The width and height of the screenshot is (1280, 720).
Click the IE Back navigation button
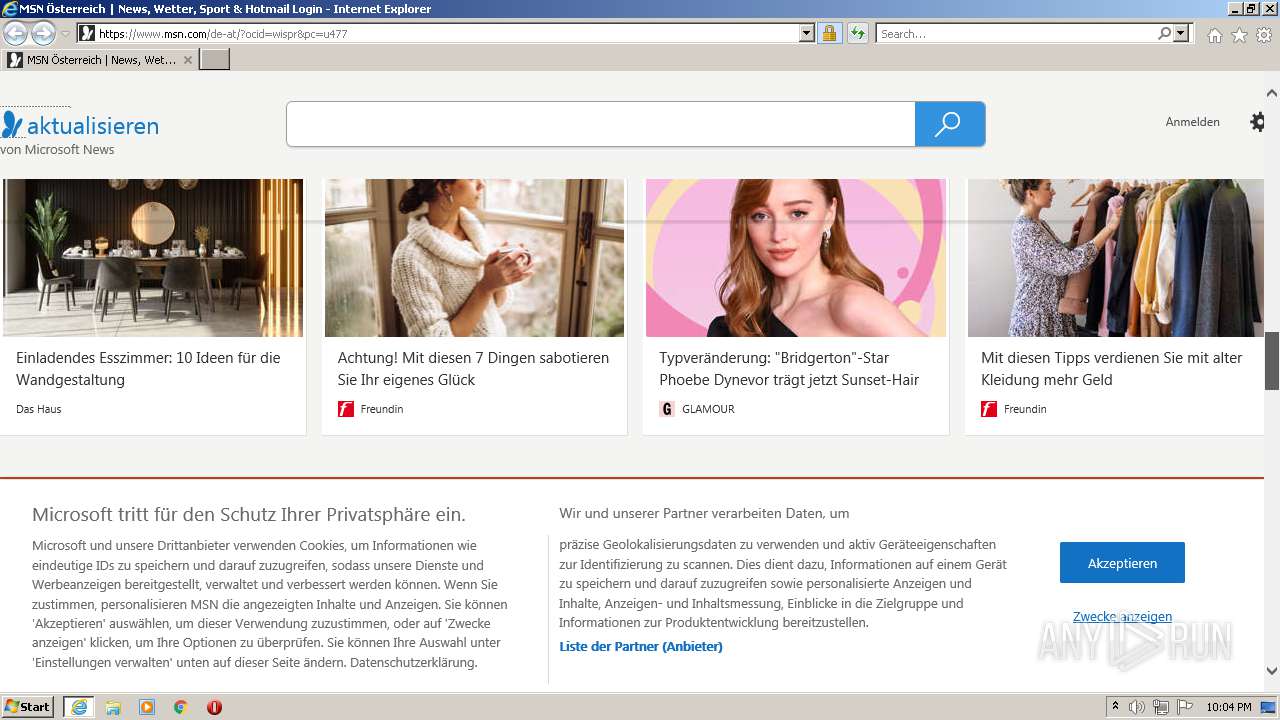tap(16, 33)
